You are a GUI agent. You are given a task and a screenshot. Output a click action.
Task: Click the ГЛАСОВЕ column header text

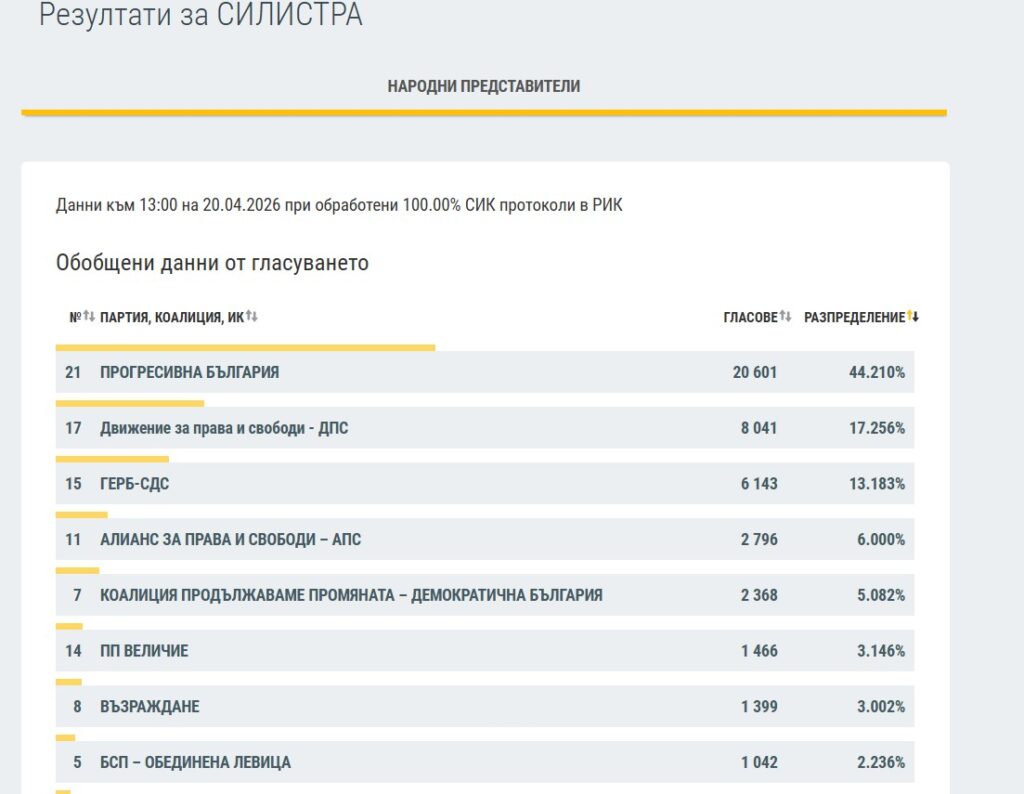(749, 317)
